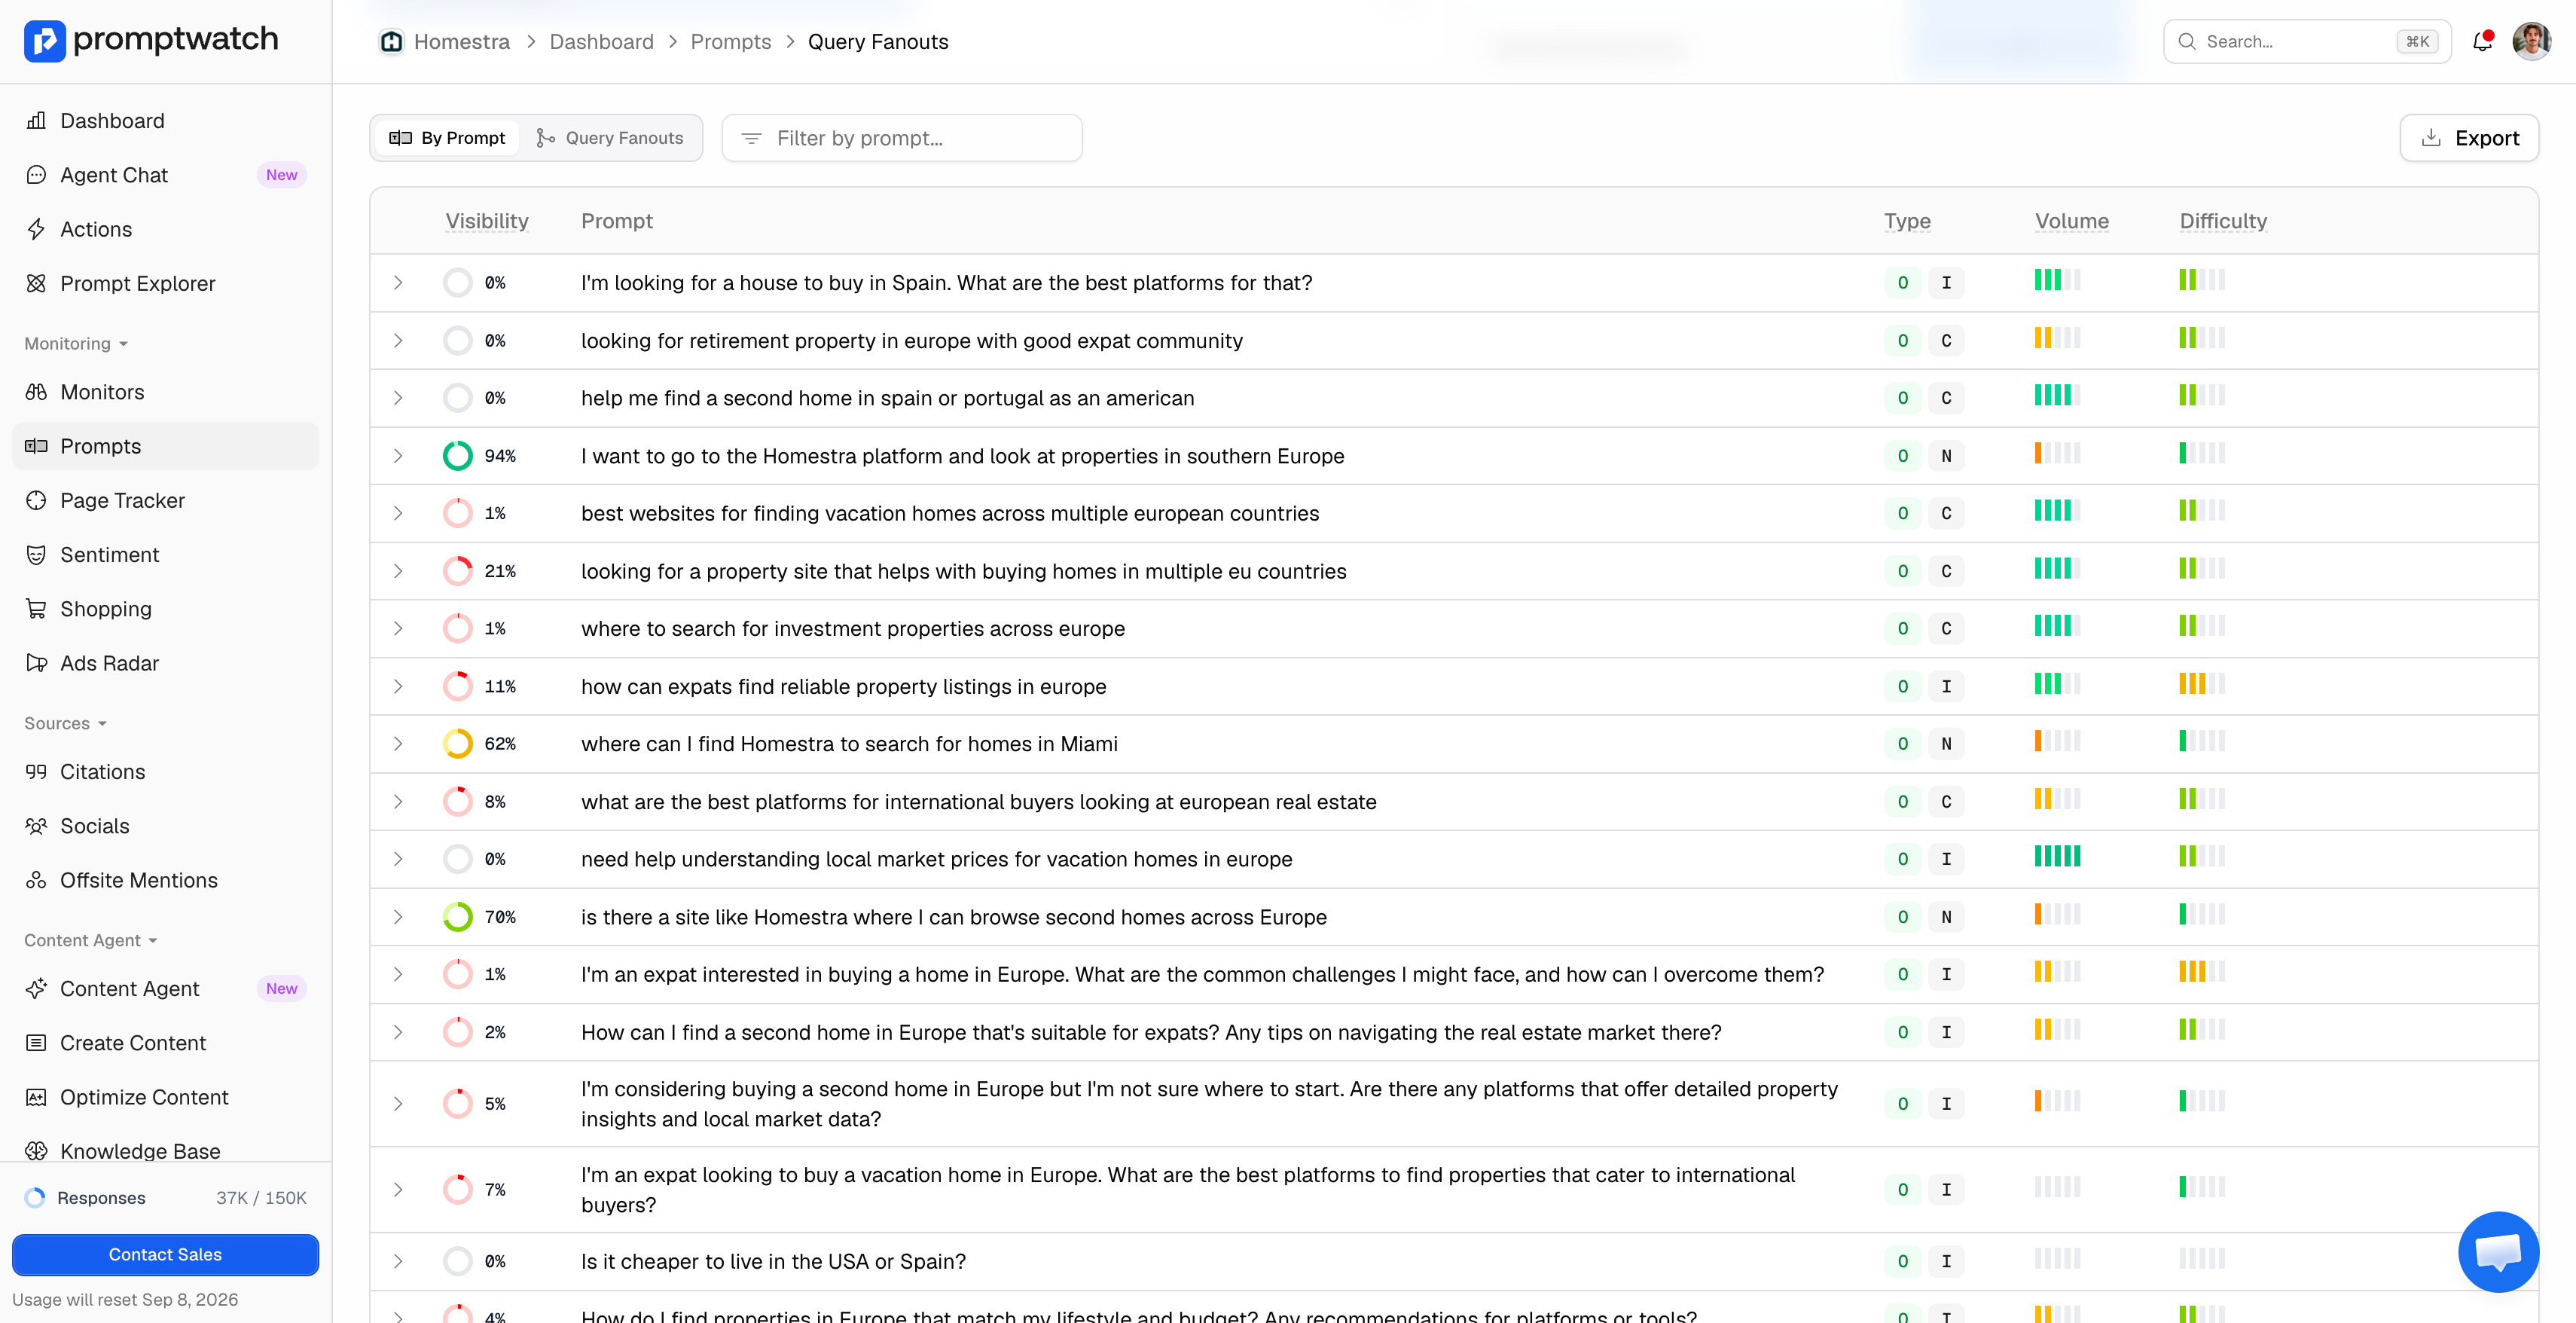Click the Sentiment mask icon
The image size is (2576, 1323).
click(36, 555)
